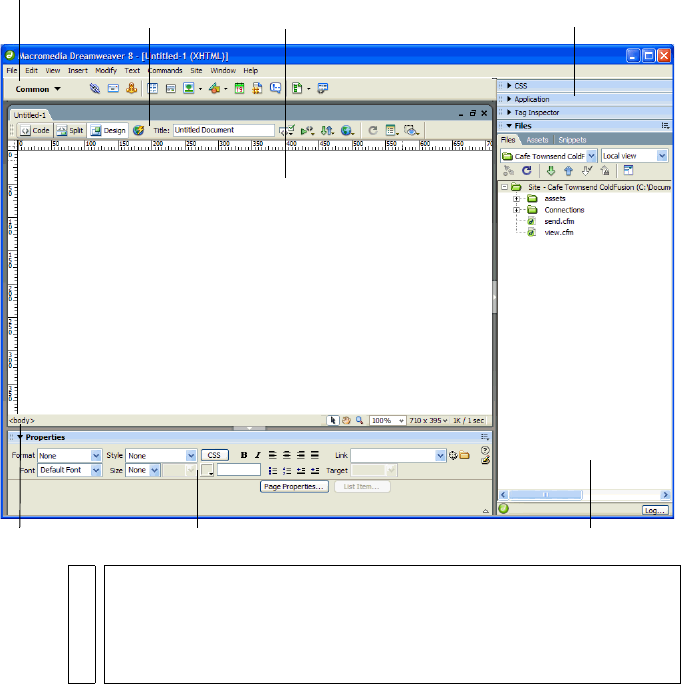Click Preview in Browser globe icon
Screen dimensions: 681x684
tap(347, 130)
